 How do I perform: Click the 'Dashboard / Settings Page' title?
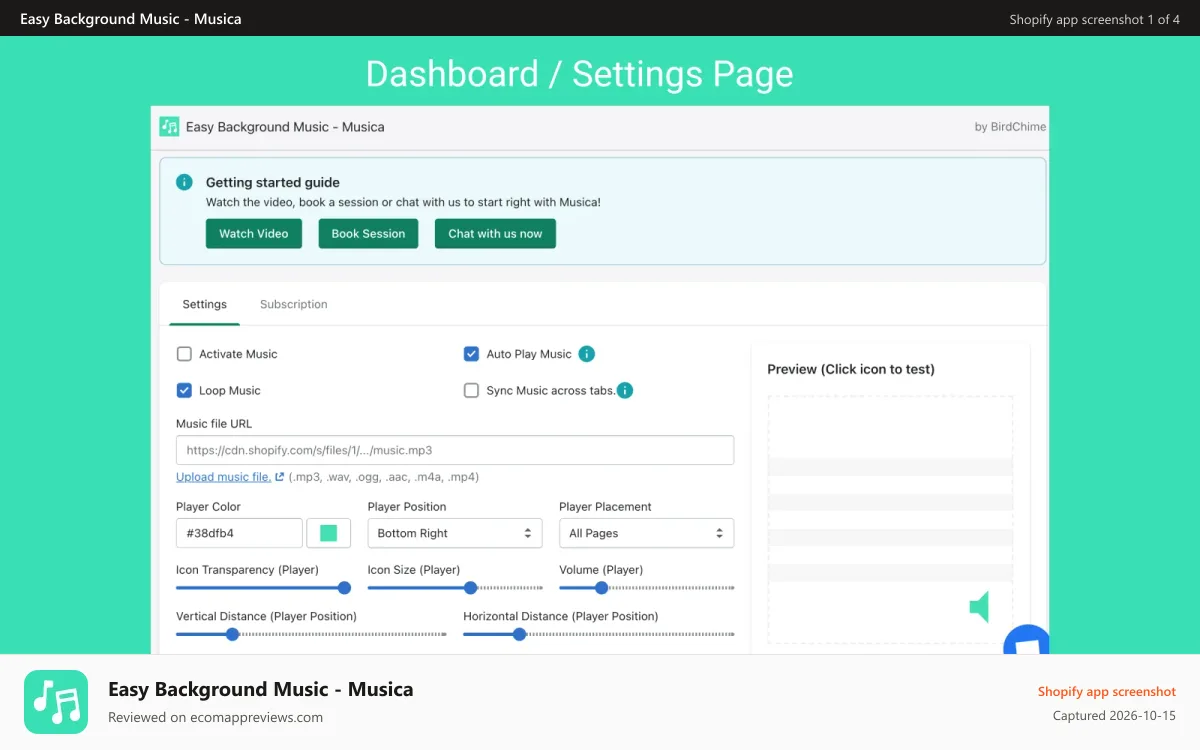coord(580,74)
